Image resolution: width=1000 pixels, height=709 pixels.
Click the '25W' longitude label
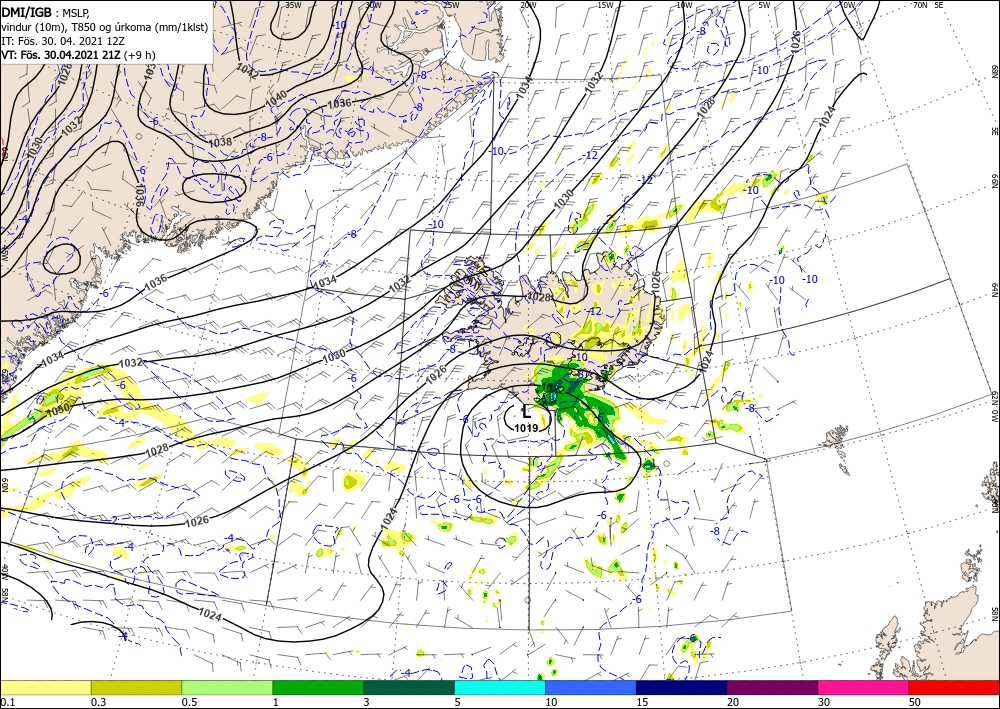pos(451,4)
